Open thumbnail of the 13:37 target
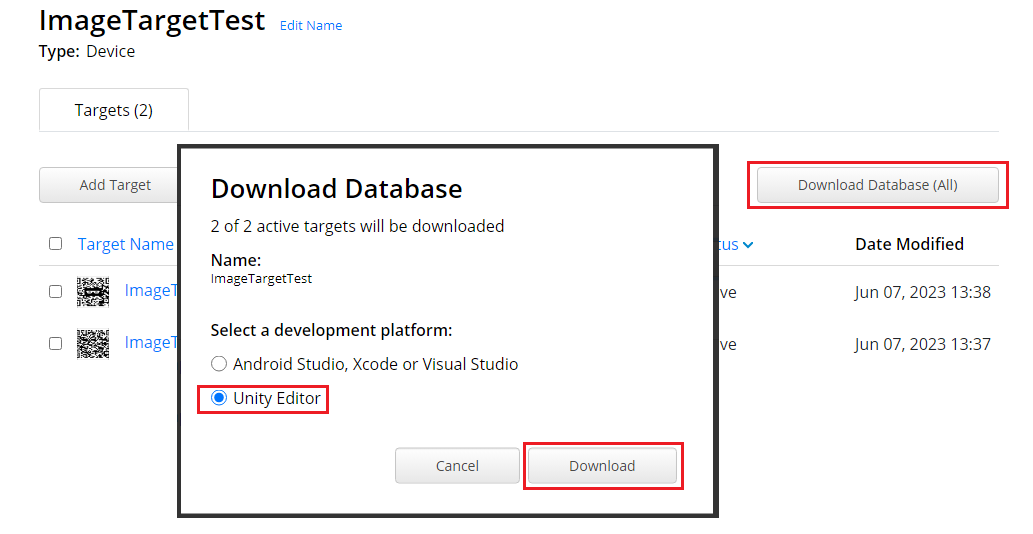 click(93, 344)
